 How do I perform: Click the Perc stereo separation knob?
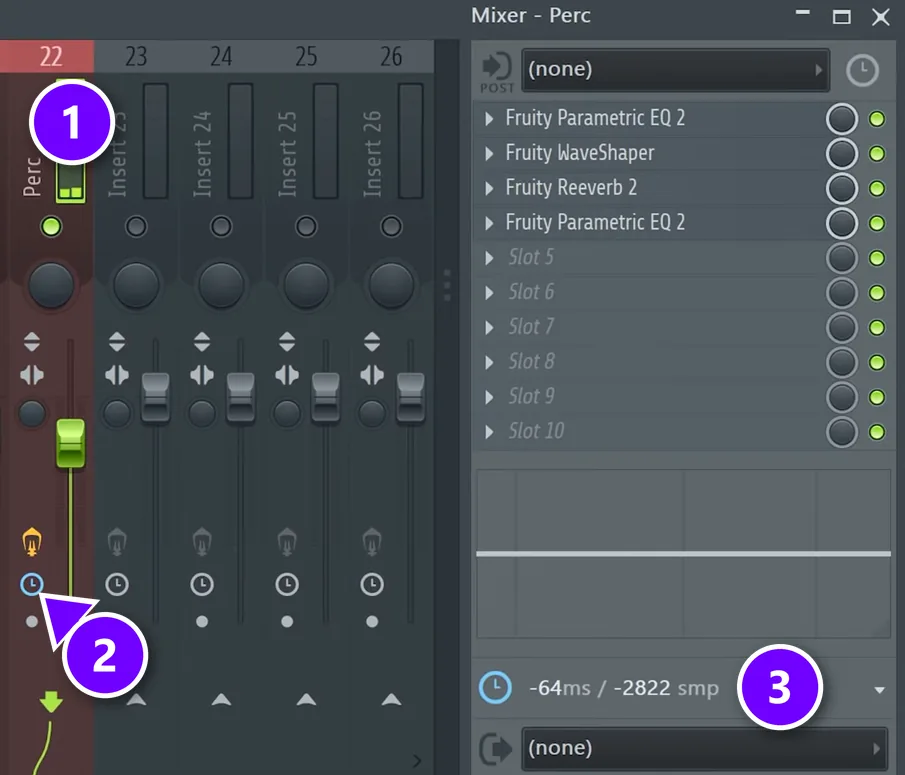pos(32,413)
